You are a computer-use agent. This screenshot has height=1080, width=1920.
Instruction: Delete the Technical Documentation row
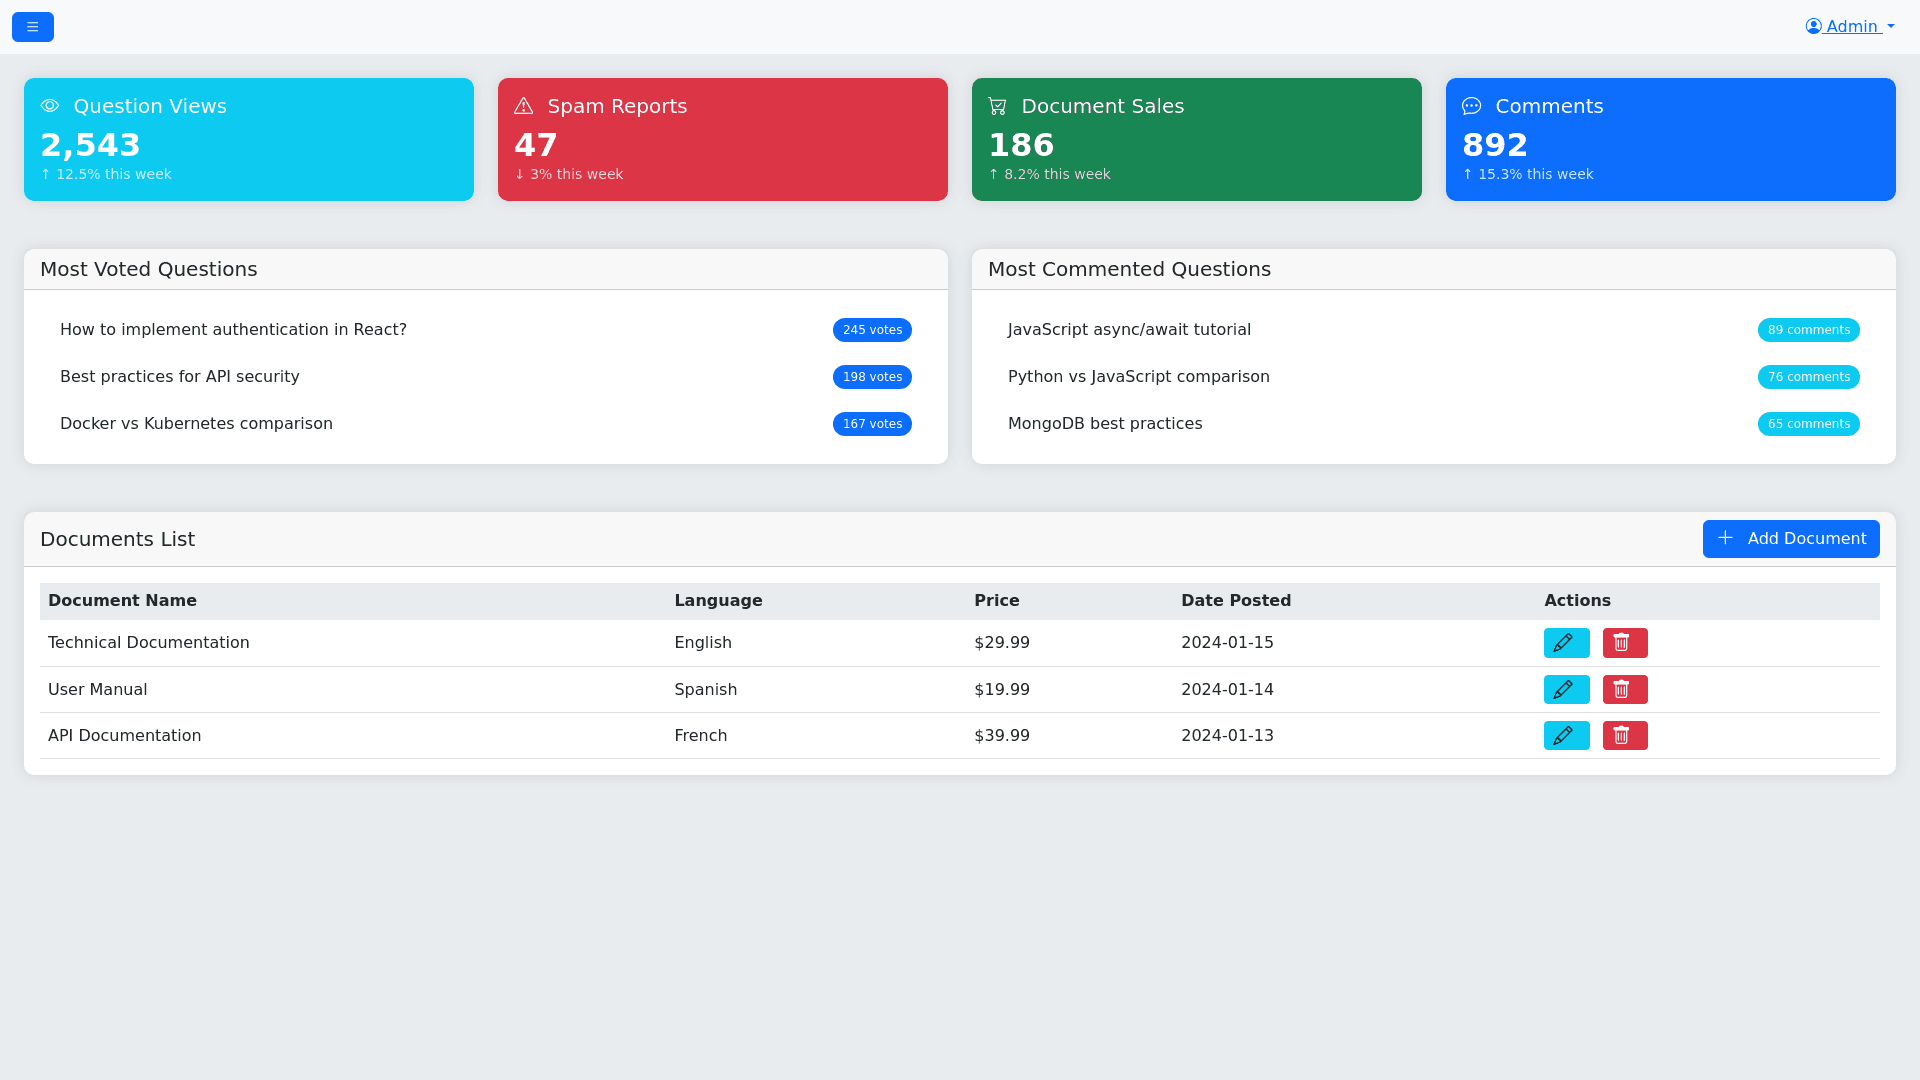click(x=1624, y=643)
